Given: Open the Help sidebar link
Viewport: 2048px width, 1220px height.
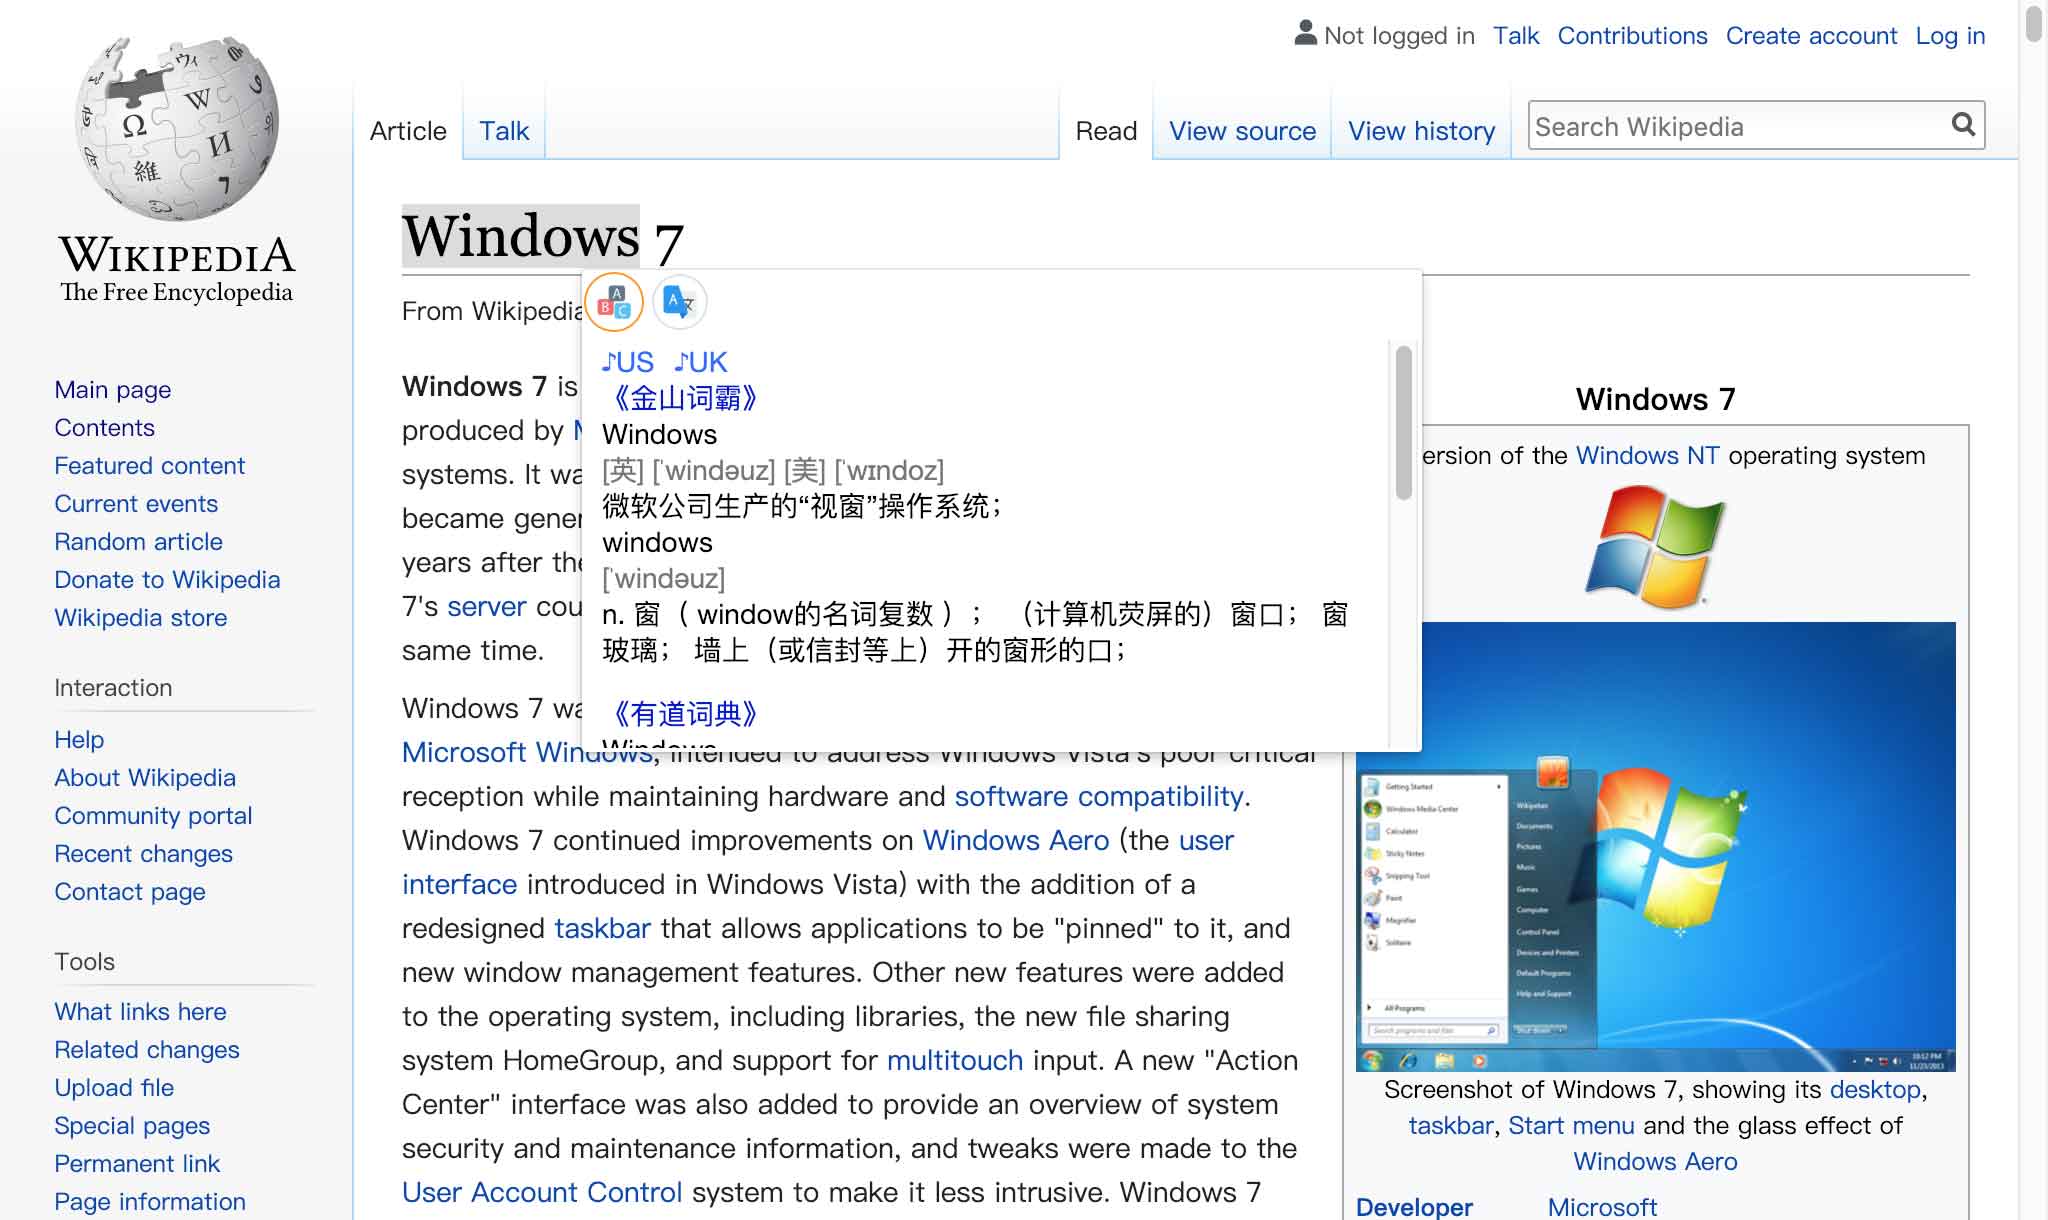Looking at the screenshot, I should 79,740.
